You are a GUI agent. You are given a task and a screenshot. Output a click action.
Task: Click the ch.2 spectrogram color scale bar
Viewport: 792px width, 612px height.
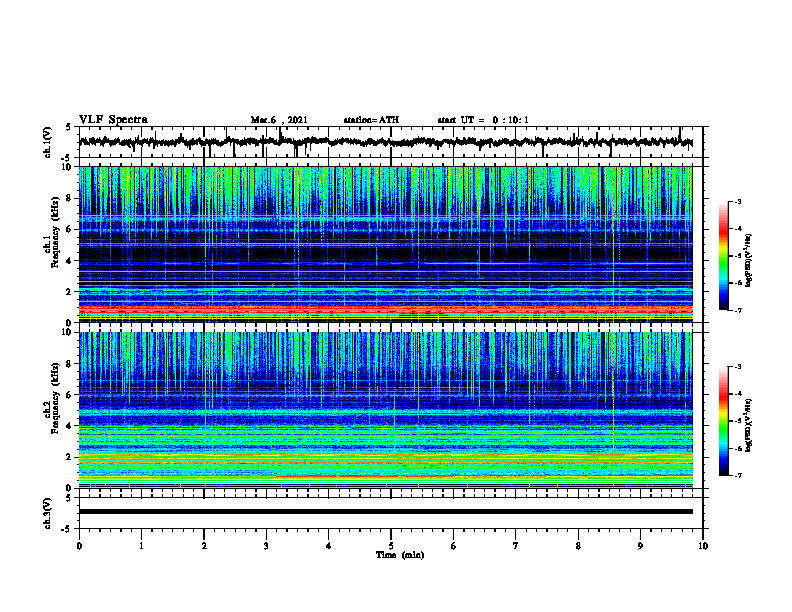[x=723, y=421]
